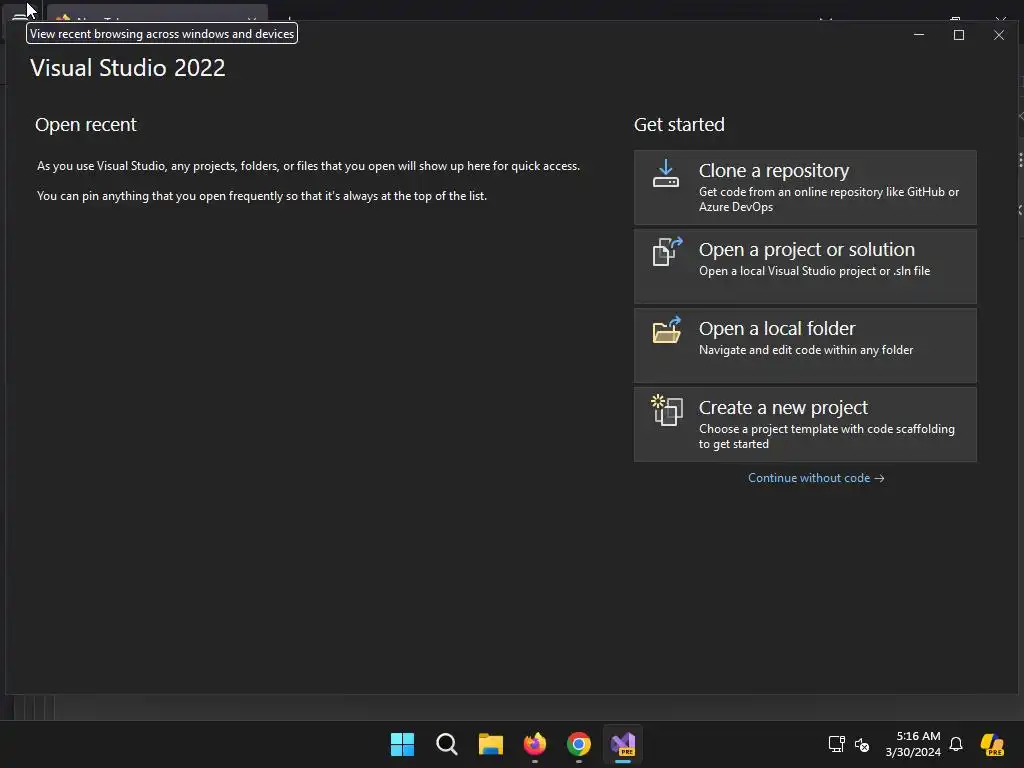Open the clock showing 5:16 AM
The height and width of the screenshot is (768, 1024).
(913, 744)
